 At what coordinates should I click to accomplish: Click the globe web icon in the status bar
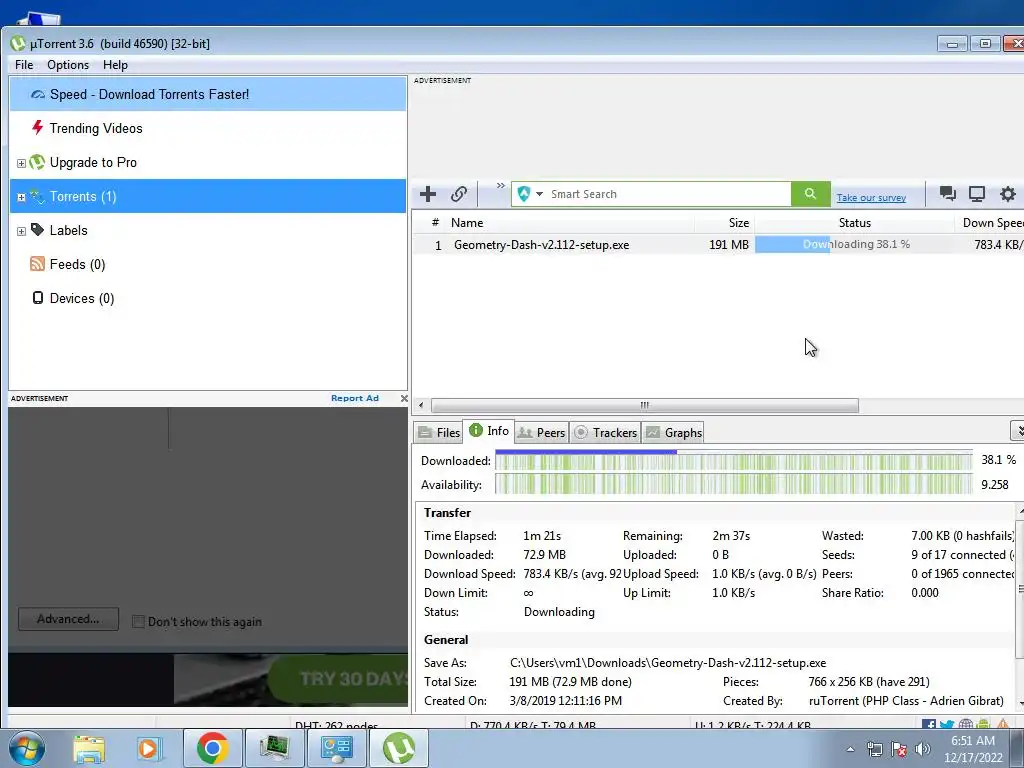965,725
